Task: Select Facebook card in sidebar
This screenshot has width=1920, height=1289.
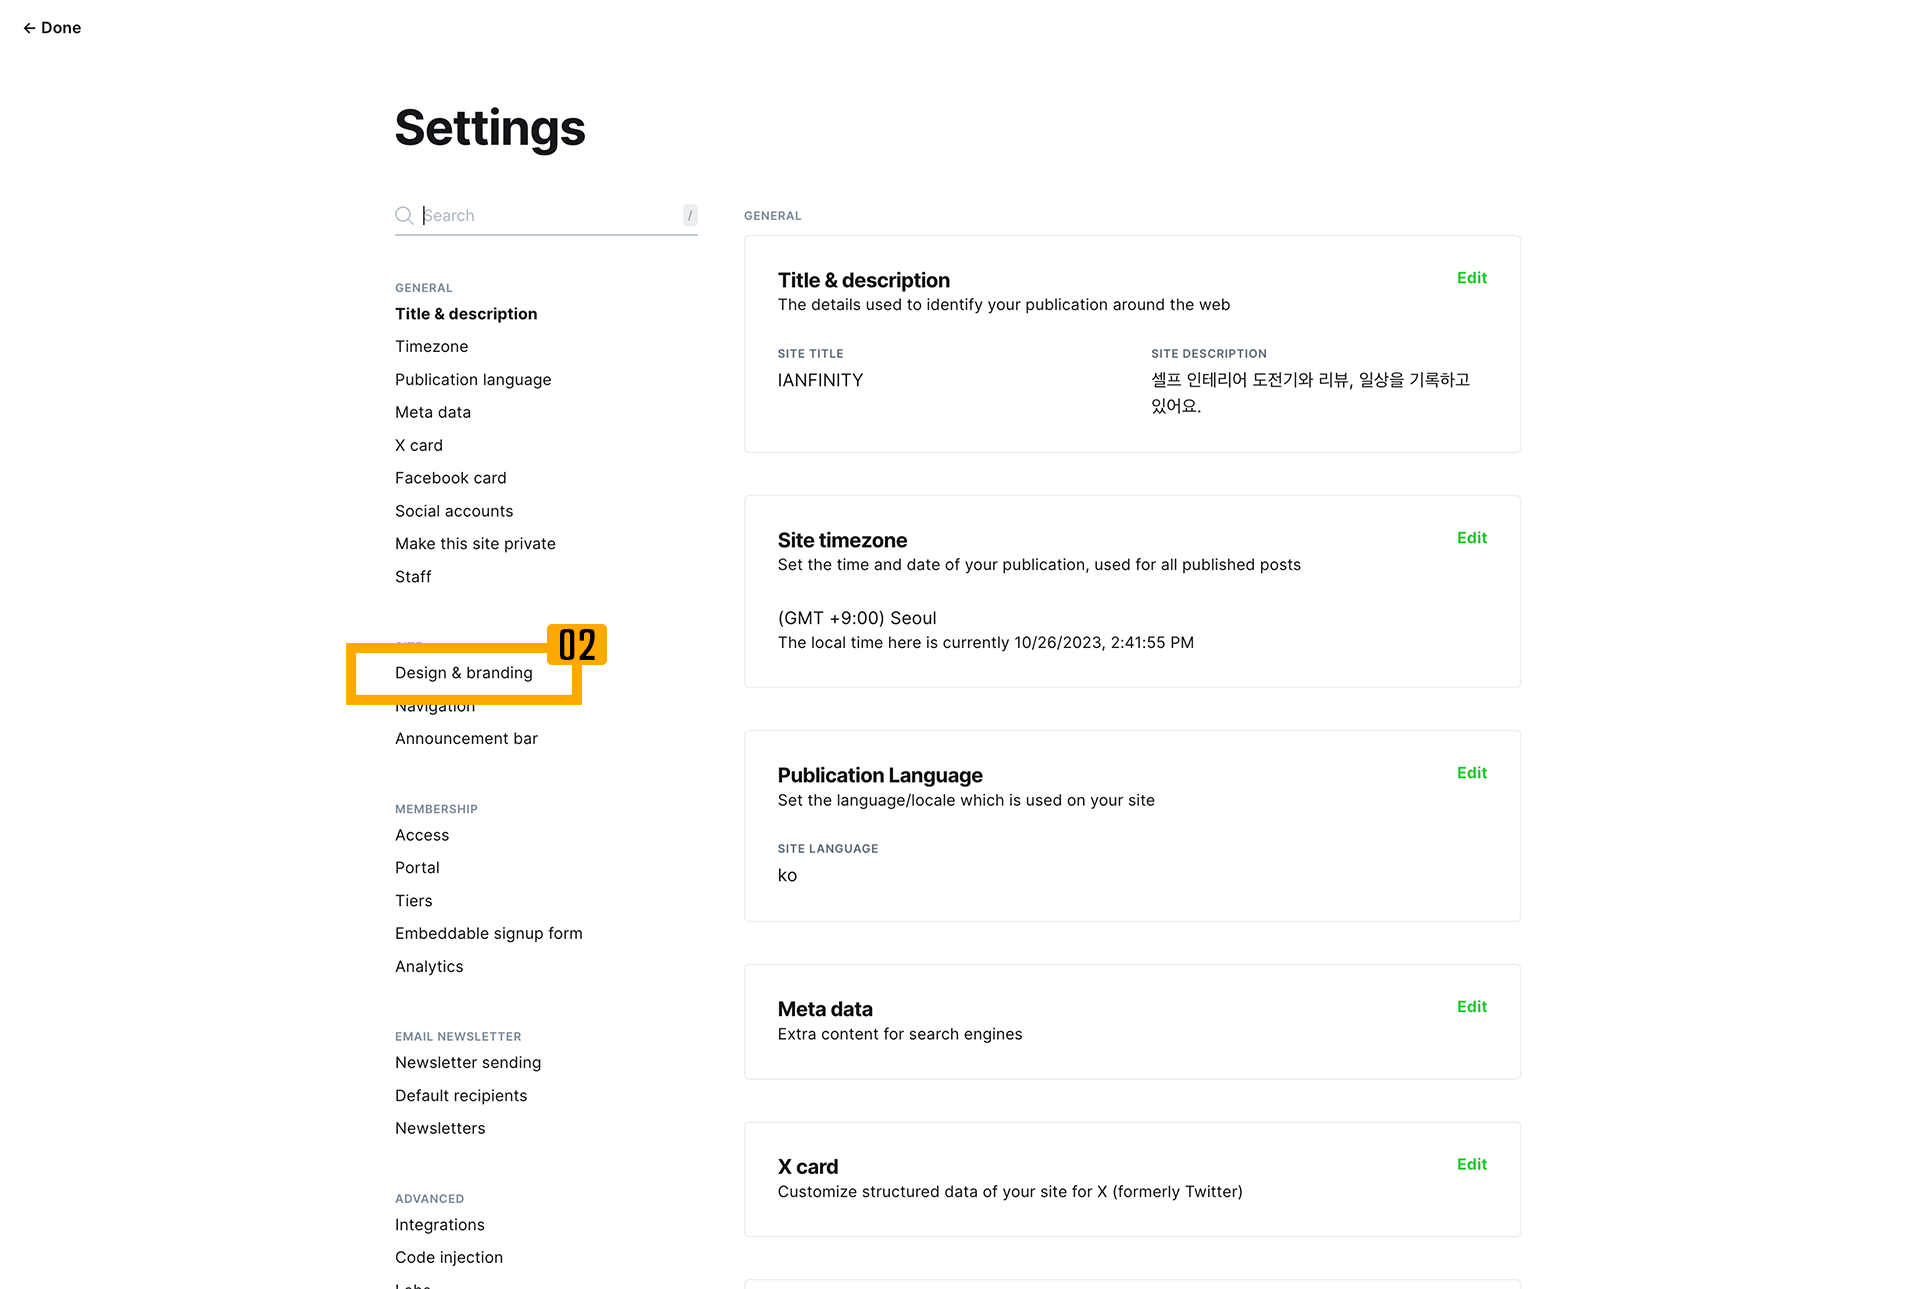Action: (x=451, y=478)
